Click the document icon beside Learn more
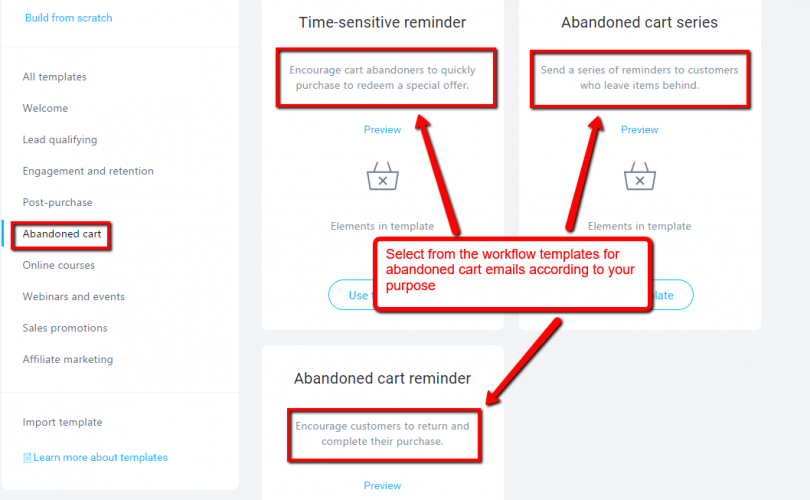 point(27,458)
